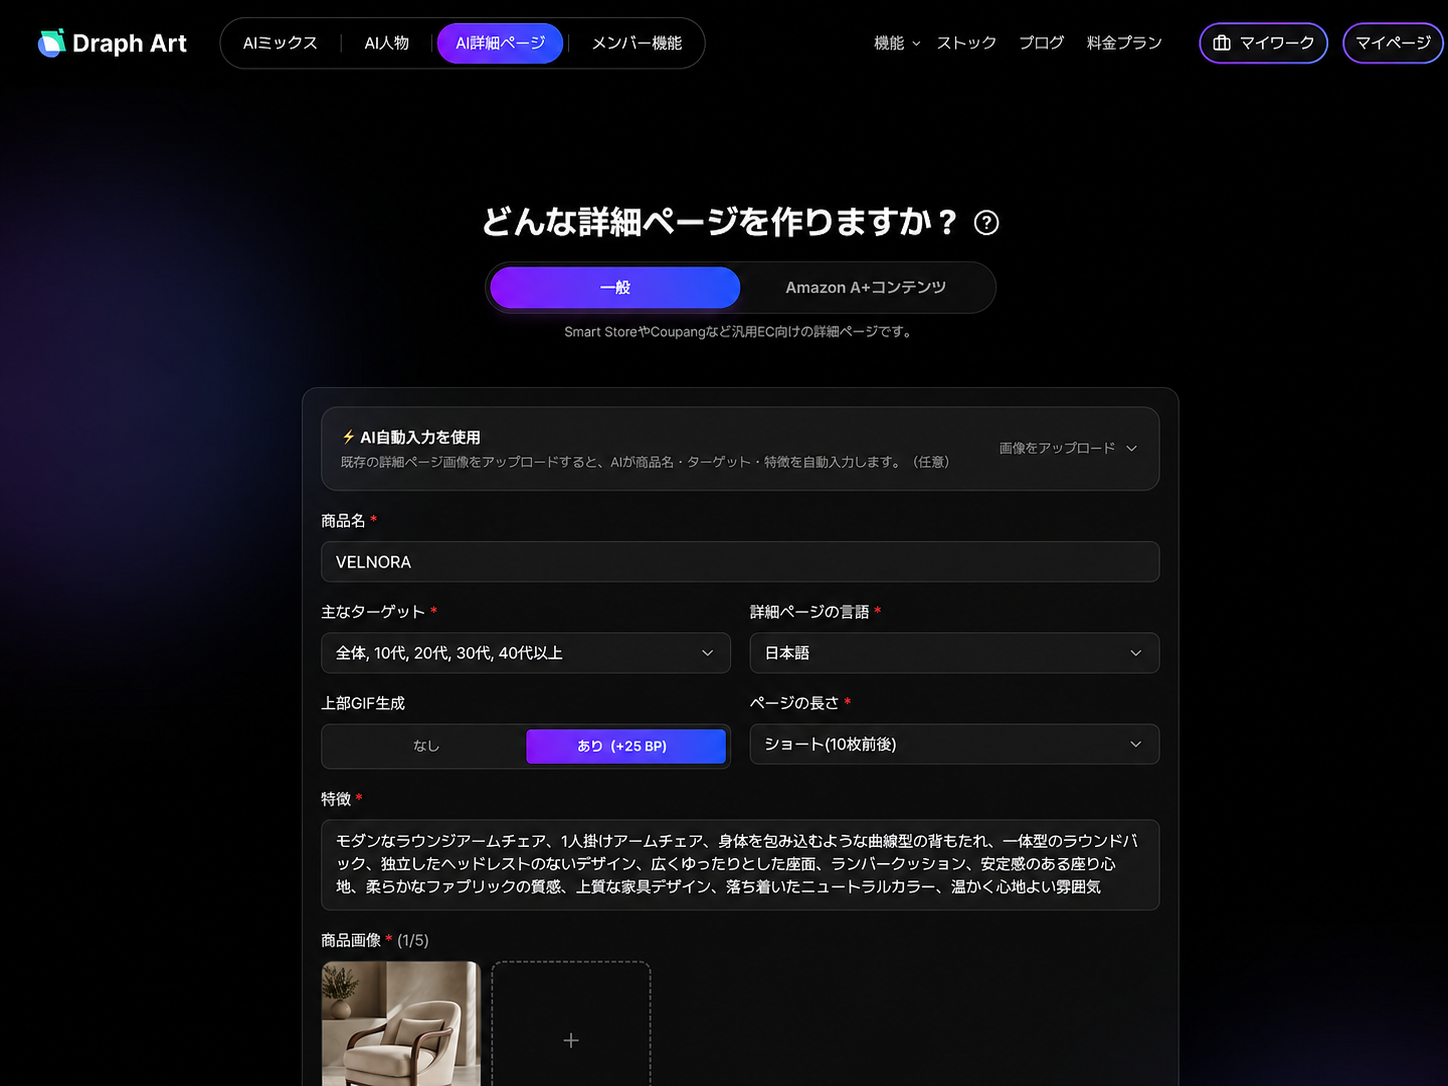This screenshot has height=1086, width=1448.
Task: Select the AI詳細ページ tab
Action: [500, 43]
